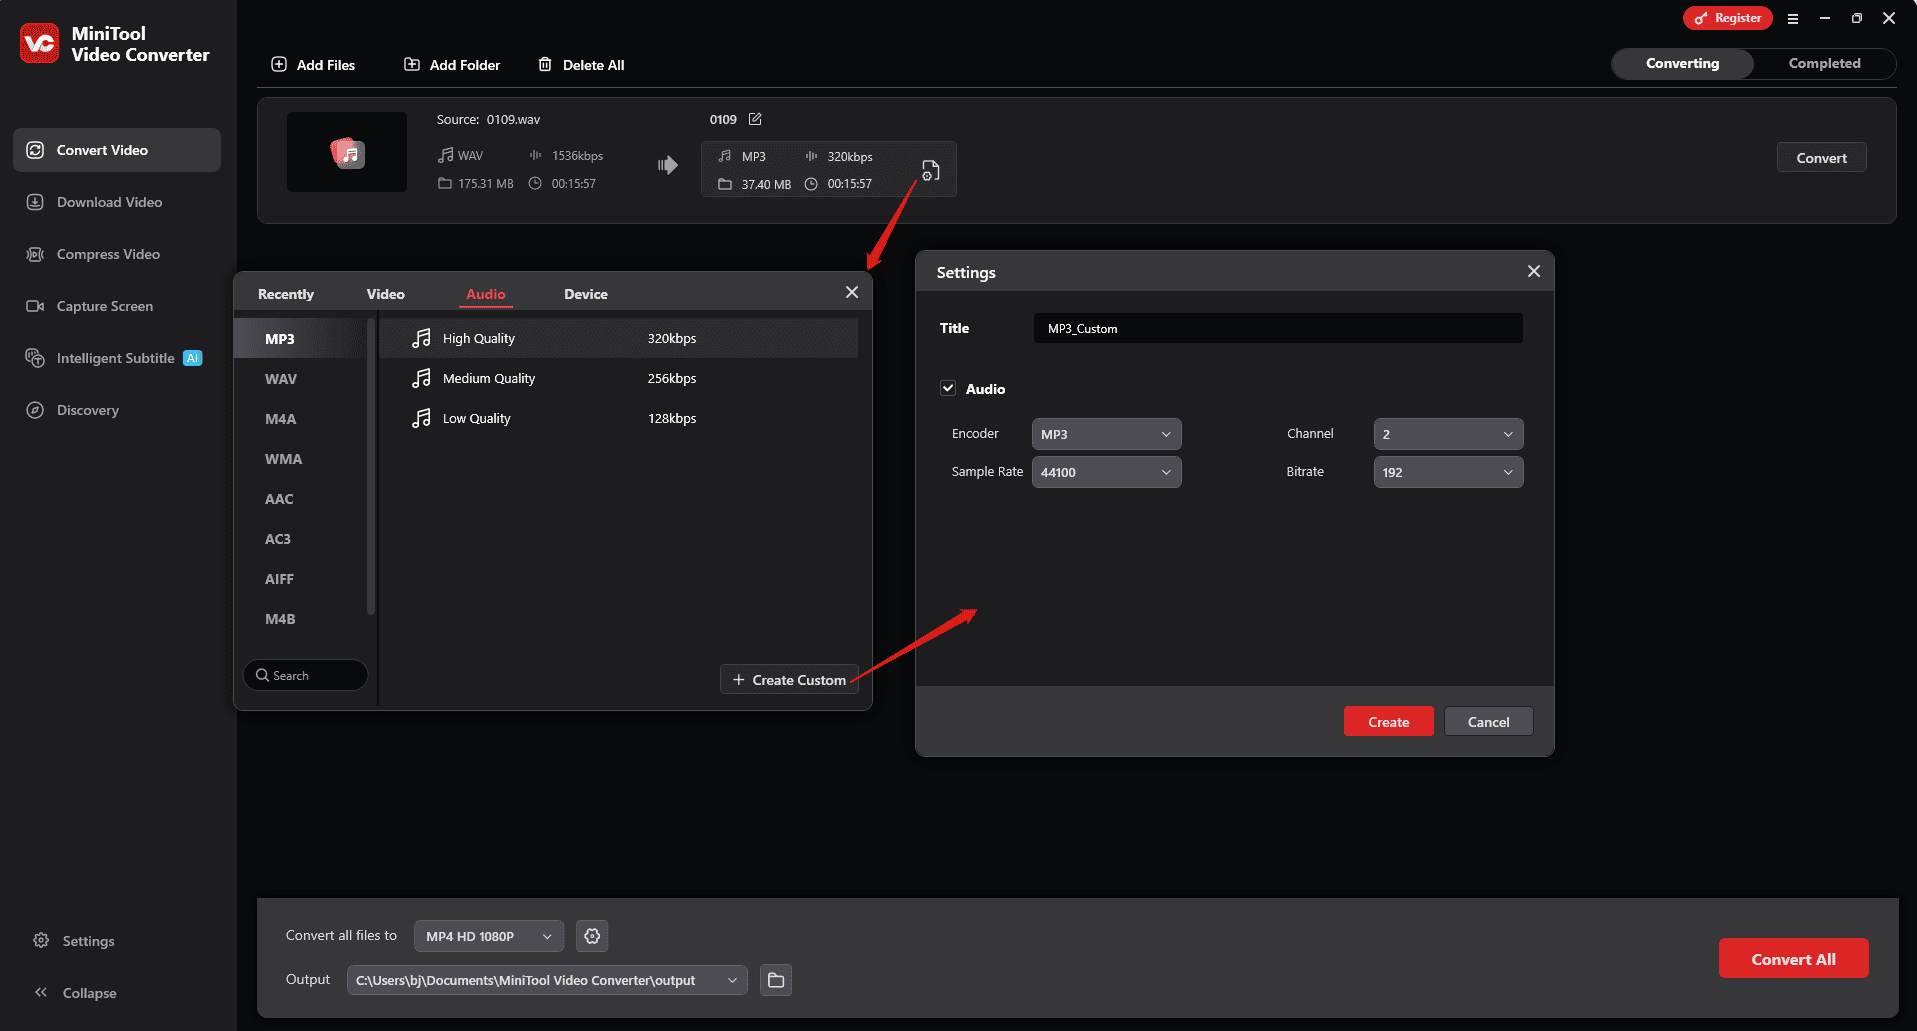This screenshot has width=1917, height=1031.
Task: Open the Capture Screen tool
Action: coord(104,306)
